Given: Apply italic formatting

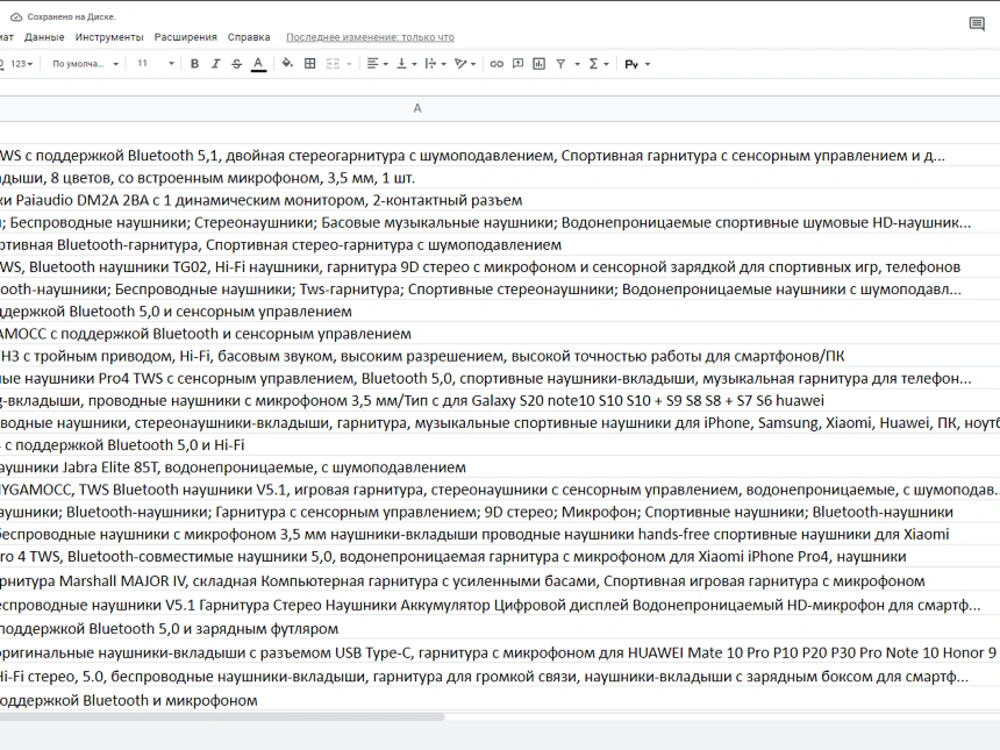Looking at the screenshot, I should [215, 63].
